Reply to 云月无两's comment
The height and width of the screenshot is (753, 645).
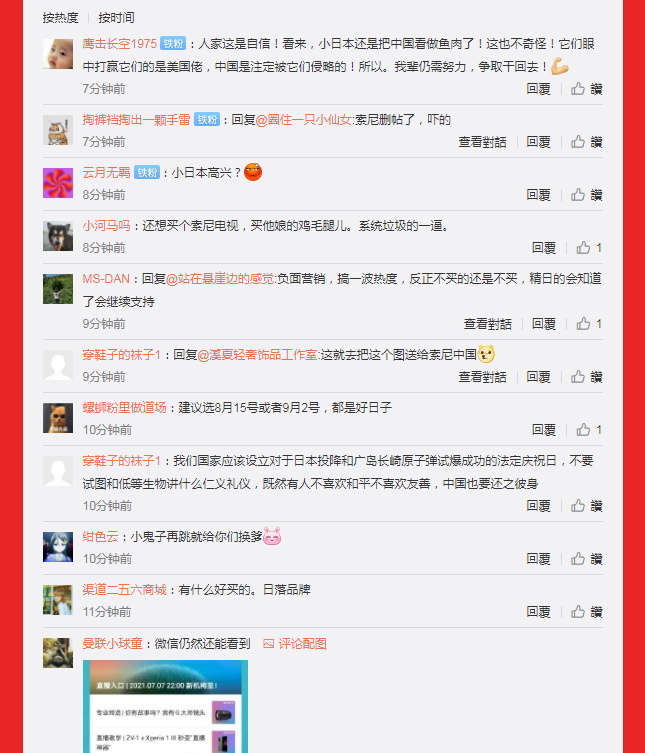point(538,195)
